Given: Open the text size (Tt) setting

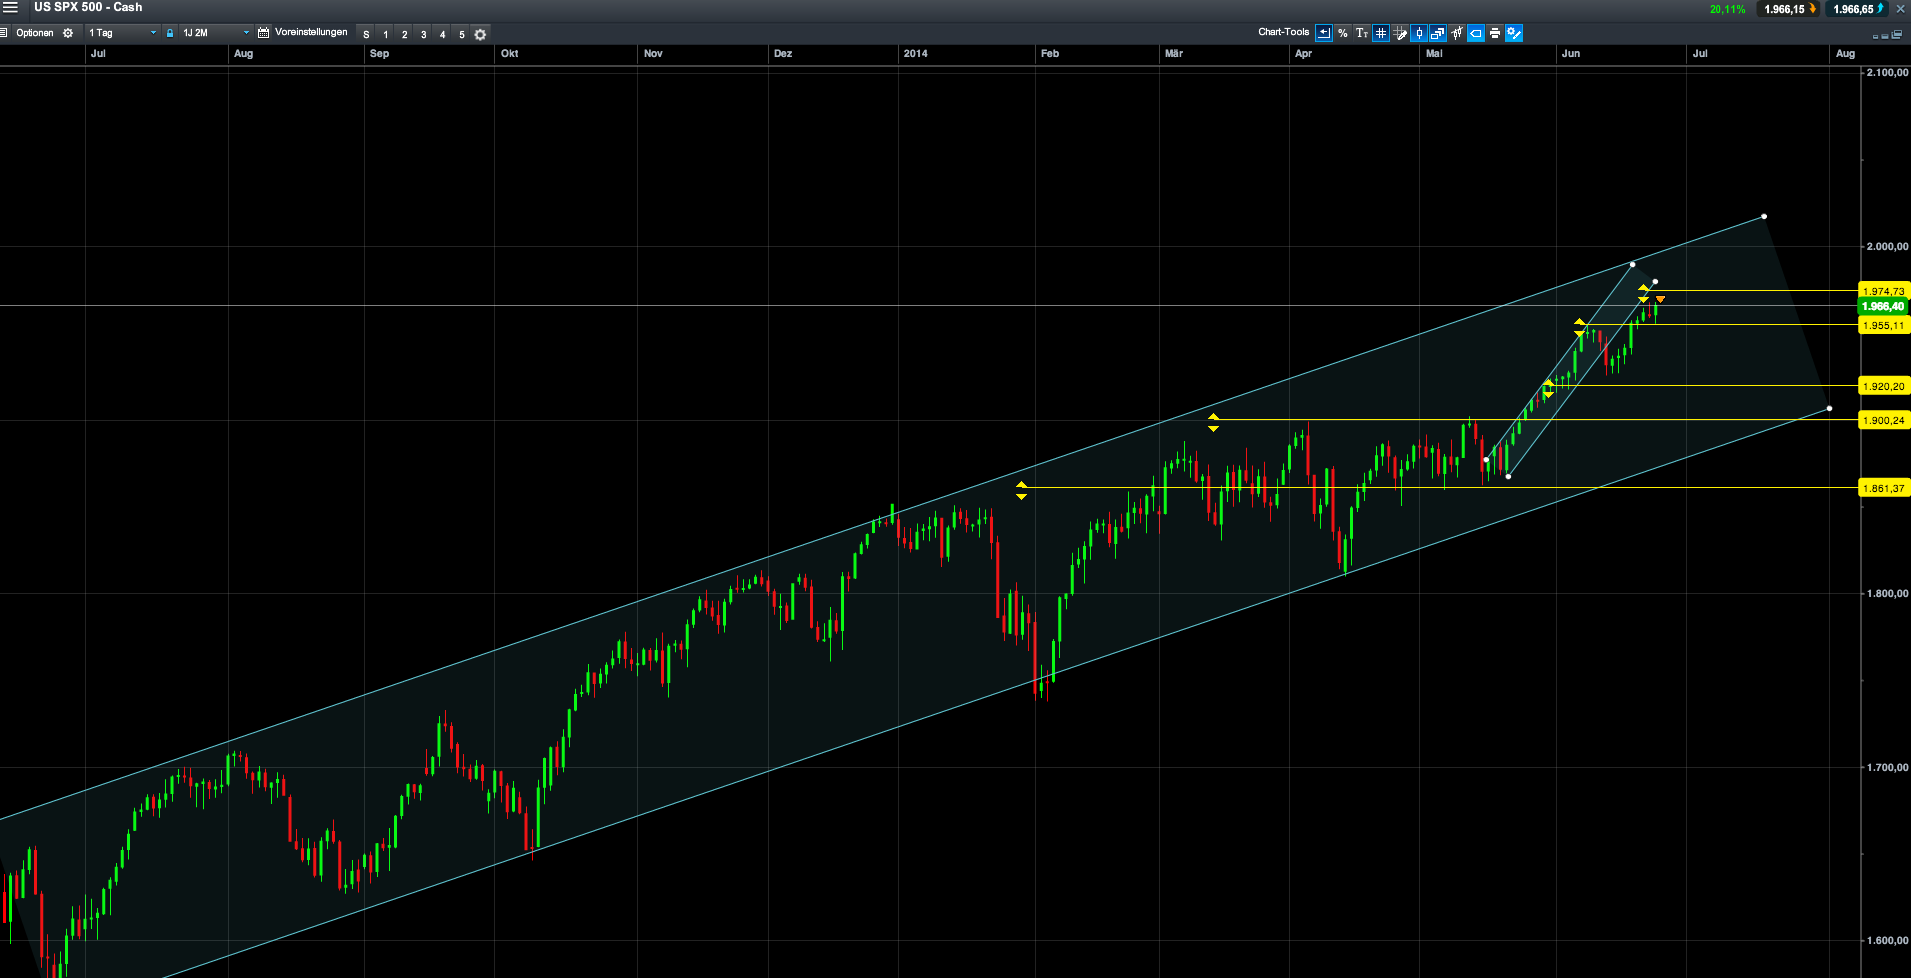Looking at the screenshot, I should [x=1362, y=33].
